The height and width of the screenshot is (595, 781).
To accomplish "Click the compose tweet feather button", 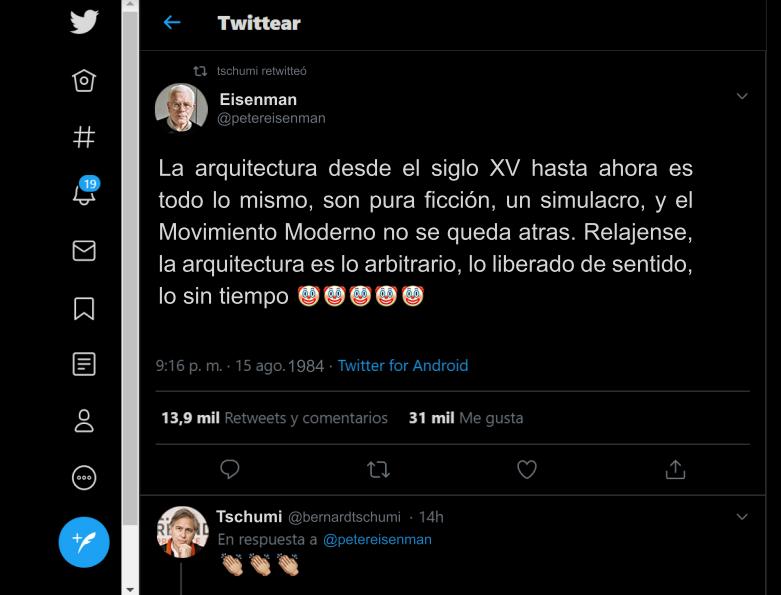I will click(84, 542).
